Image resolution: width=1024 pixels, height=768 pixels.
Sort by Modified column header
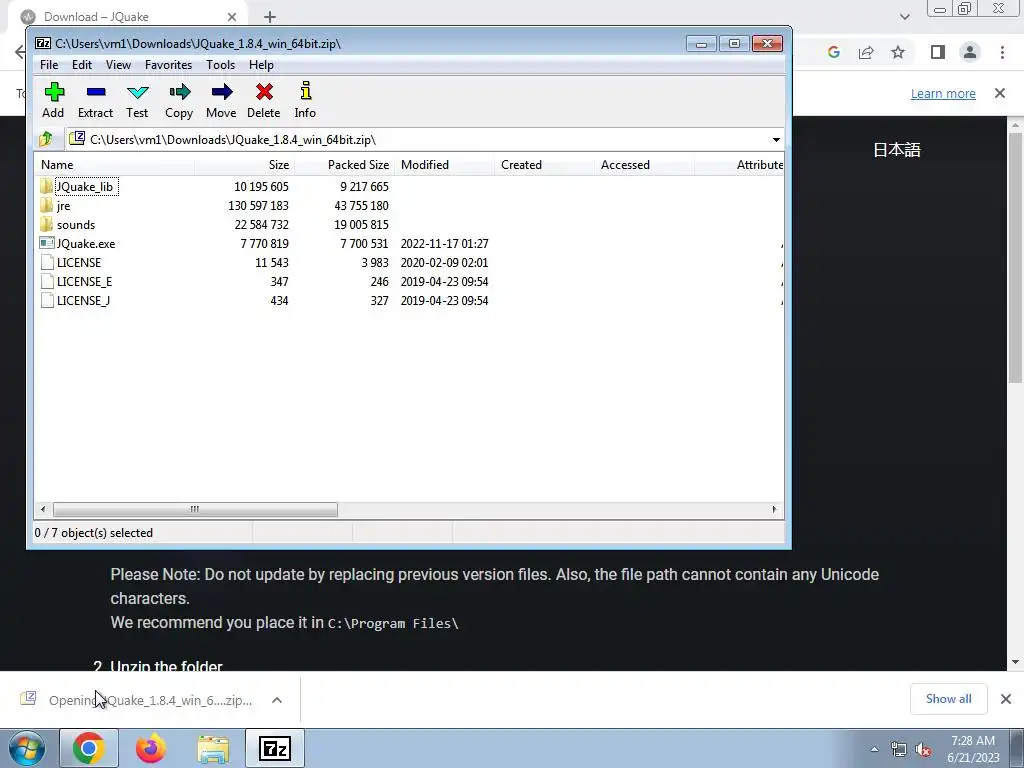tap(444, 165)
